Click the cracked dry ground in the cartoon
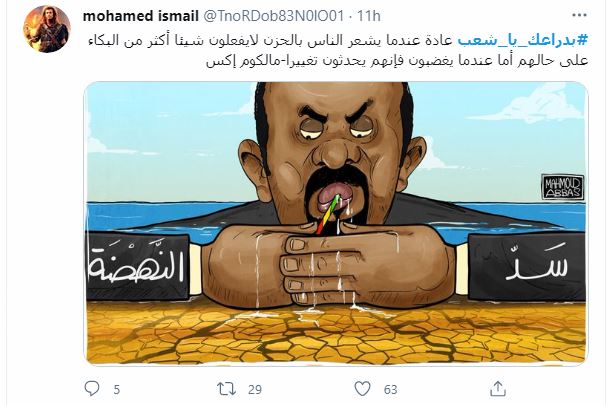Screen dimensions: 610x405 (336, 335)
